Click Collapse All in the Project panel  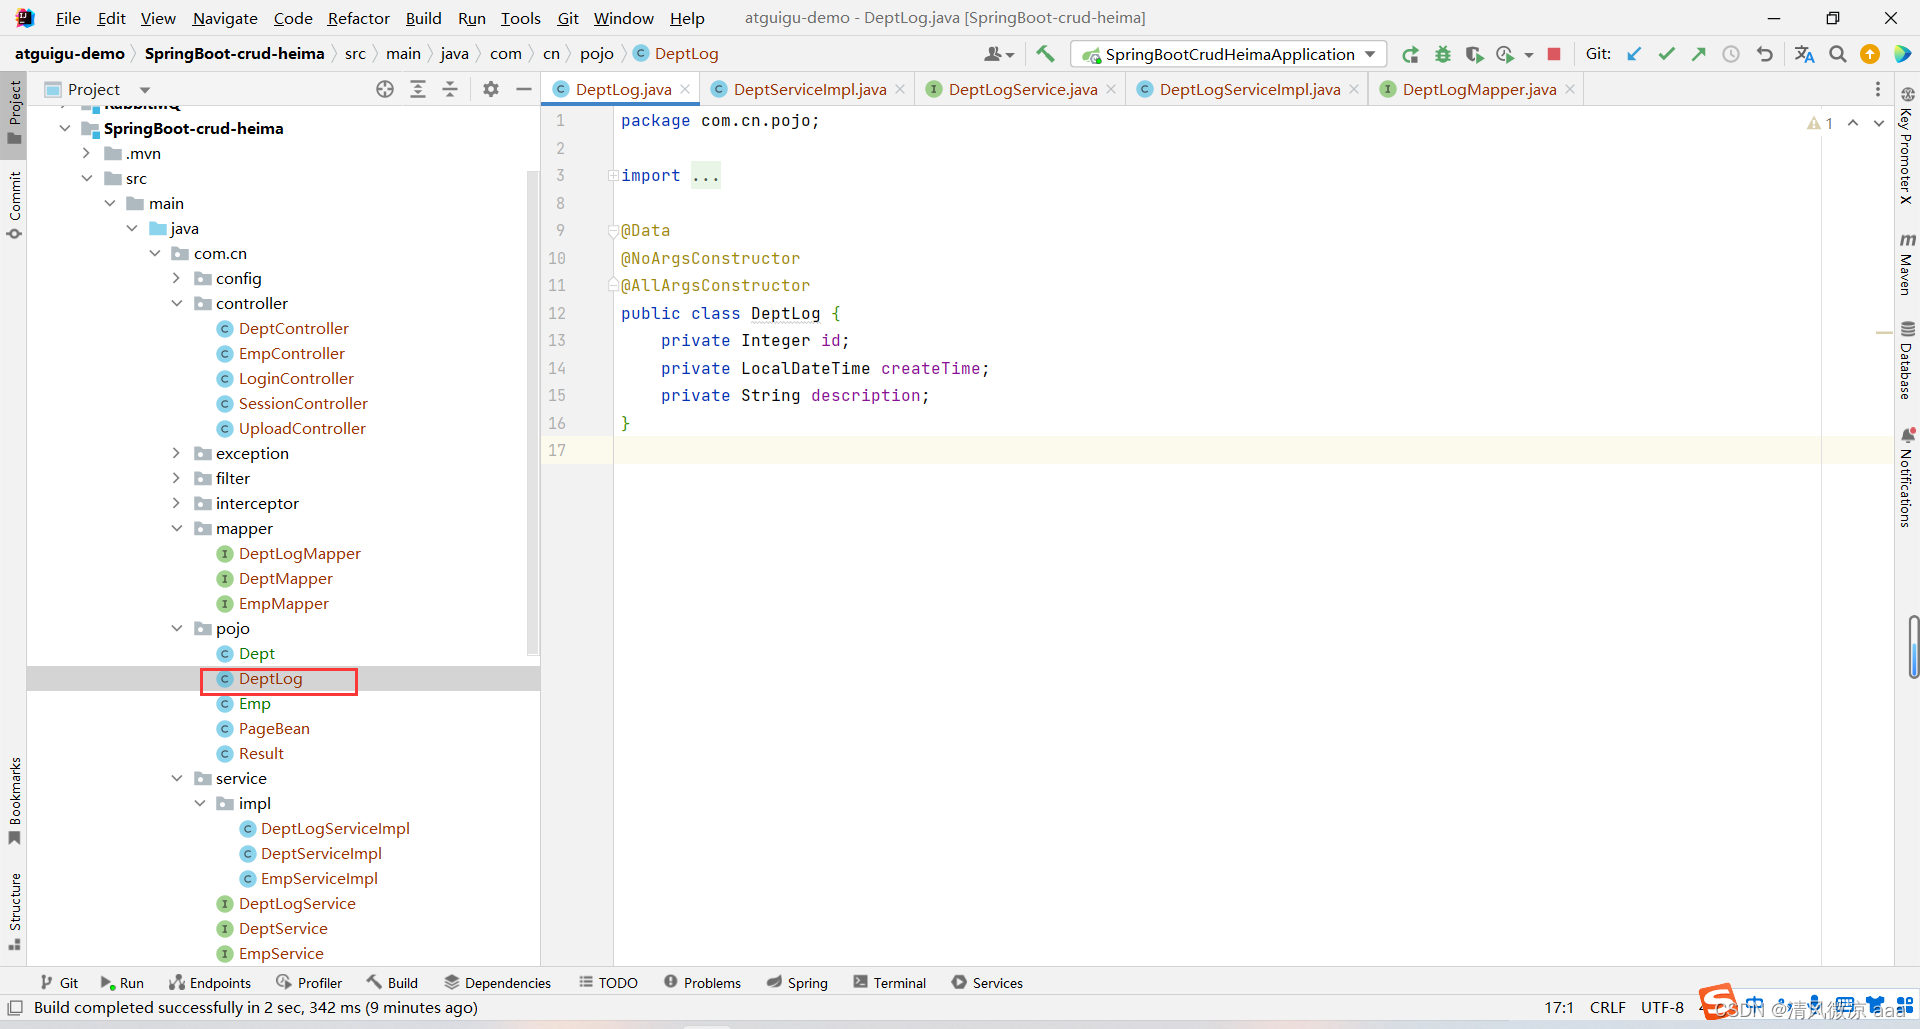point(451,89)
